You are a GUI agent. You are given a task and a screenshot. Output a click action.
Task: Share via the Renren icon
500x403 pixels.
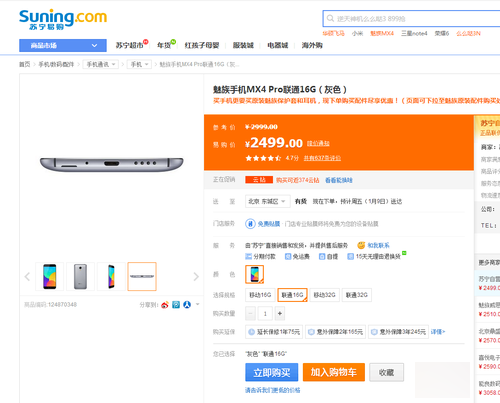(187, 305)
